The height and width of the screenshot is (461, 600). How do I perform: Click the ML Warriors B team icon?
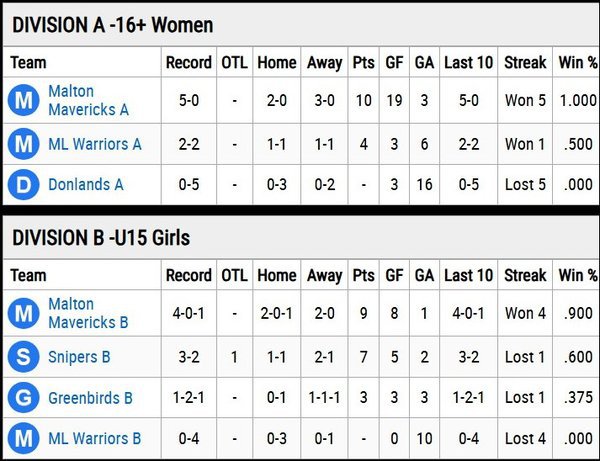[24, 438]
